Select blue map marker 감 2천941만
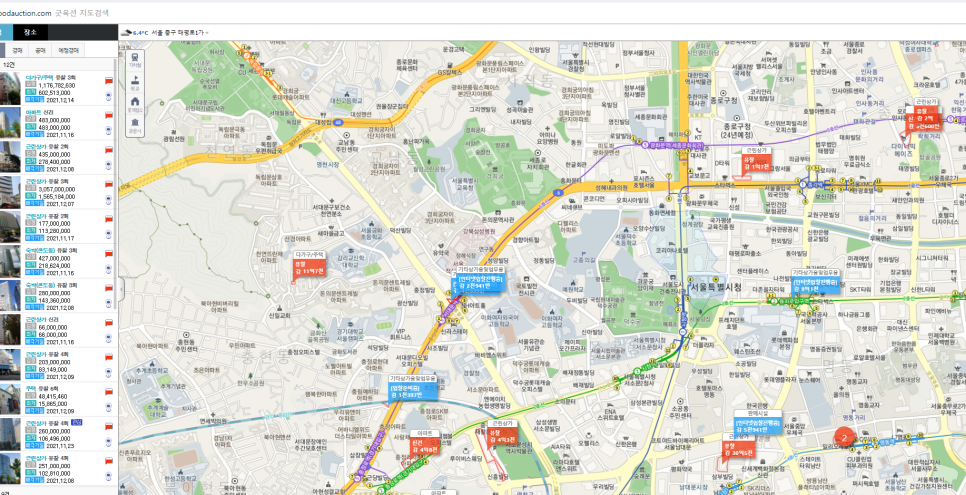 coord(481,282)
